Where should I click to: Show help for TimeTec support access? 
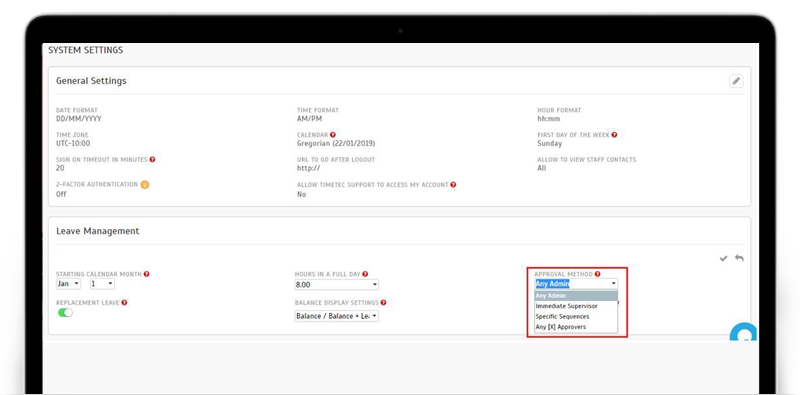tap(453, 185)
